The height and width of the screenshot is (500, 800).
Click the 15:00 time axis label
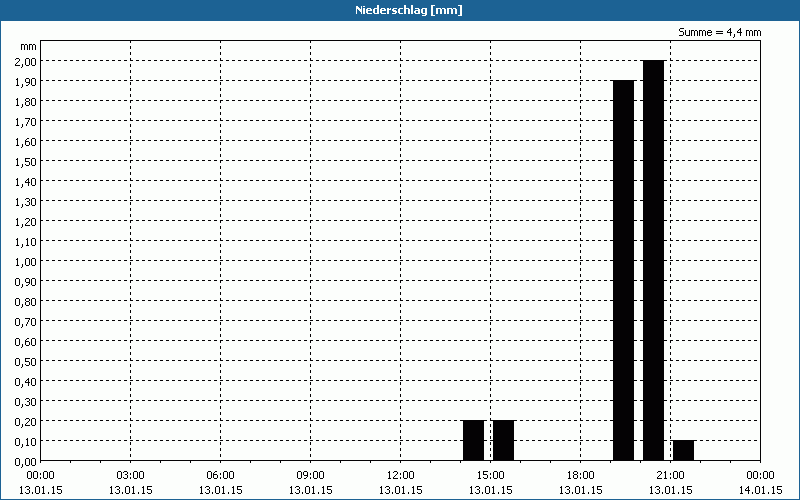click(x=491, y=476)
